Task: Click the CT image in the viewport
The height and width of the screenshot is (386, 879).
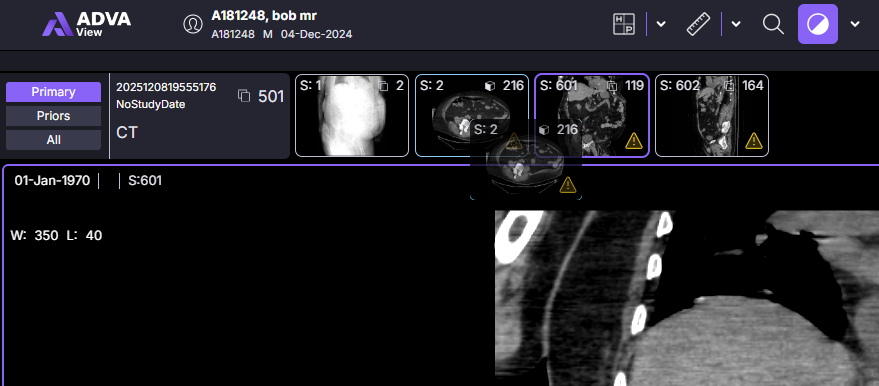Action: coord(687,298)
